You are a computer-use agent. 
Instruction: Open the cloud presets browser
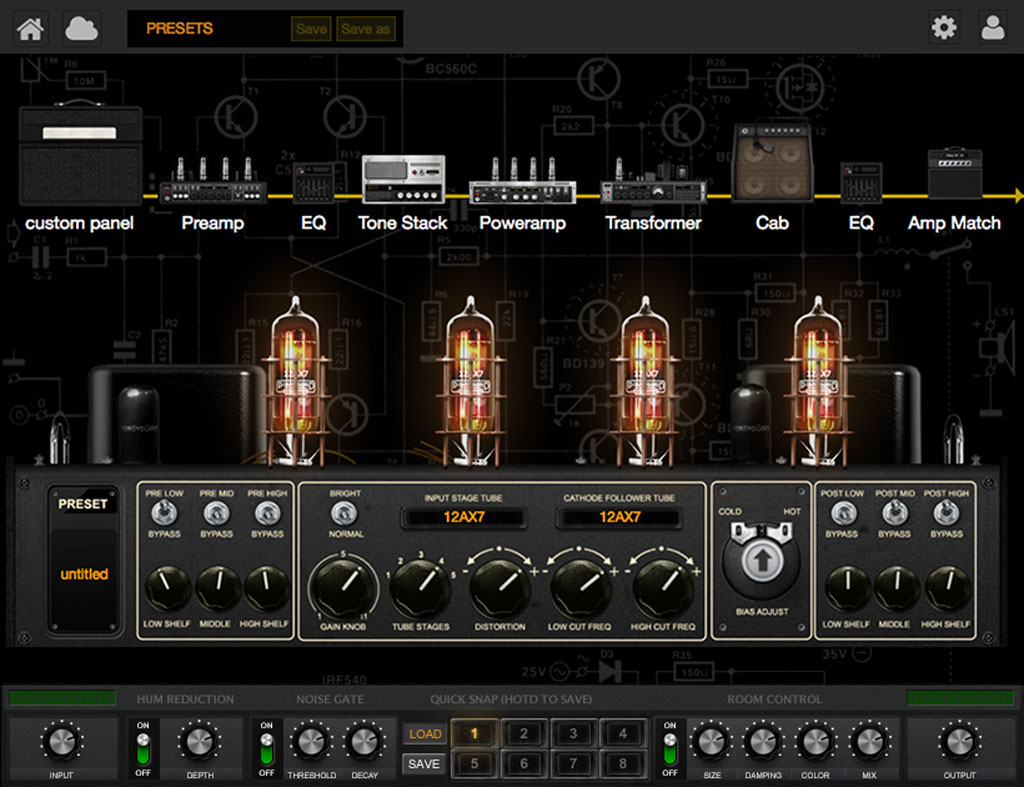80,28
